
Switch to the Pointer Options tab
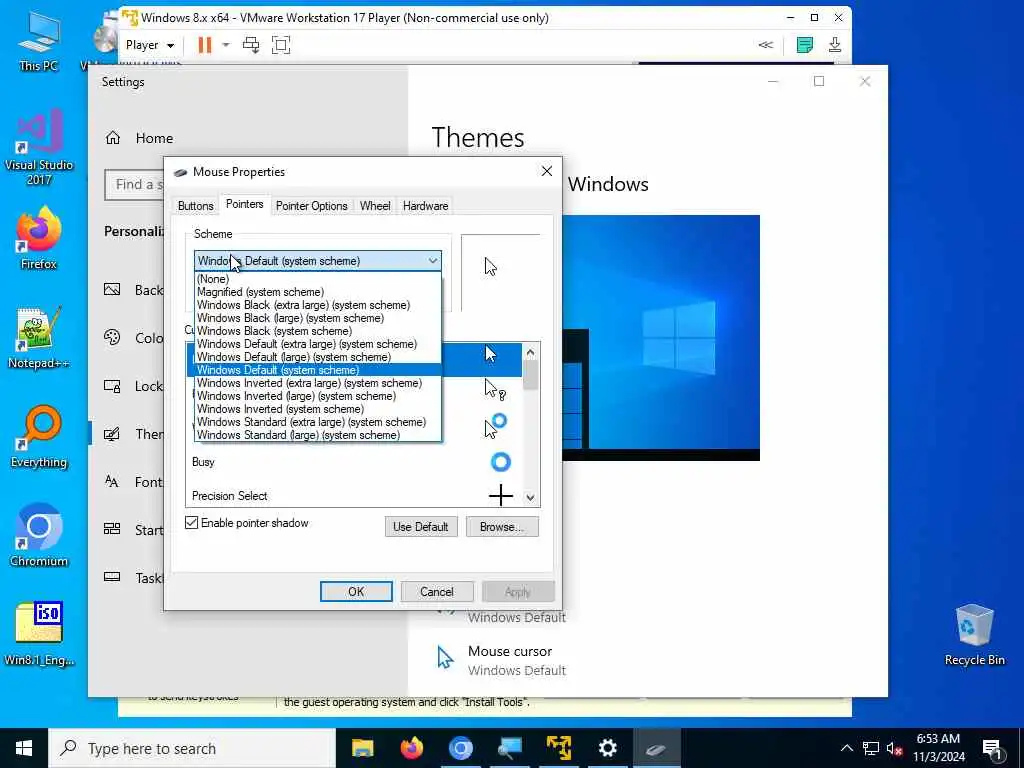312,206
